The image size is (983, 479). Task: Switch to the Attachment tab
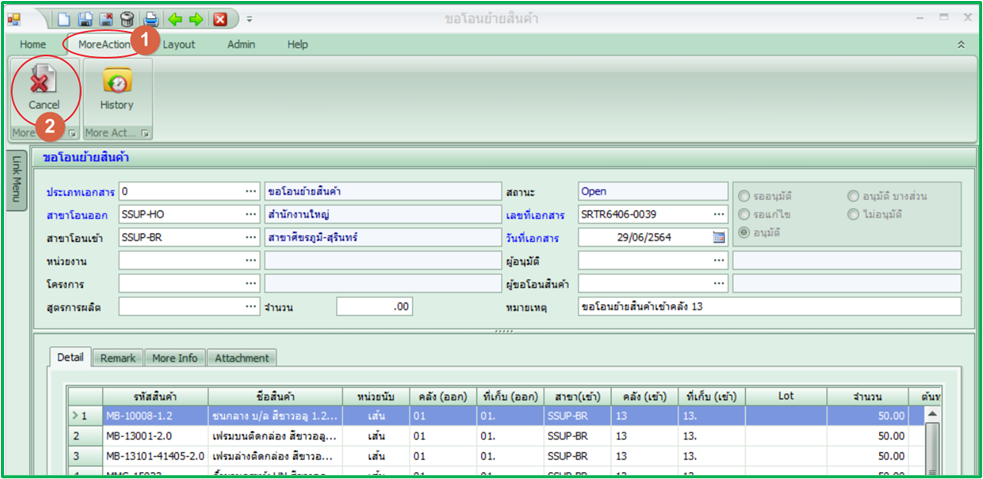241,358
